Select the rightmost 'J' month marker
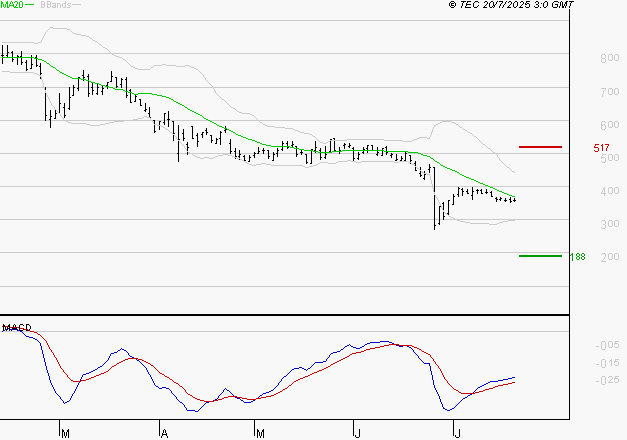Image resolution: width=627 pixels, height=440 pixels. click(456, 433)
